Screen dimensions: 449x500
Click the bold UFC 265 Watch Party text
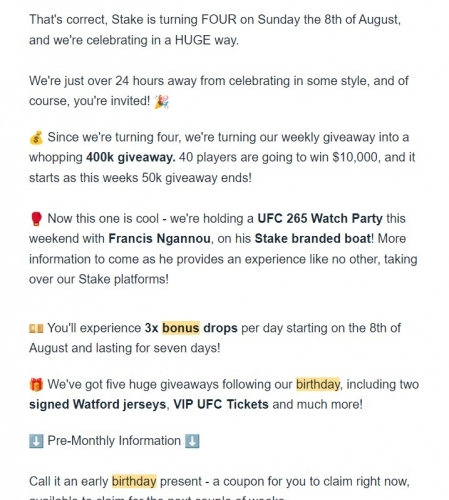[x=320, y=219]
